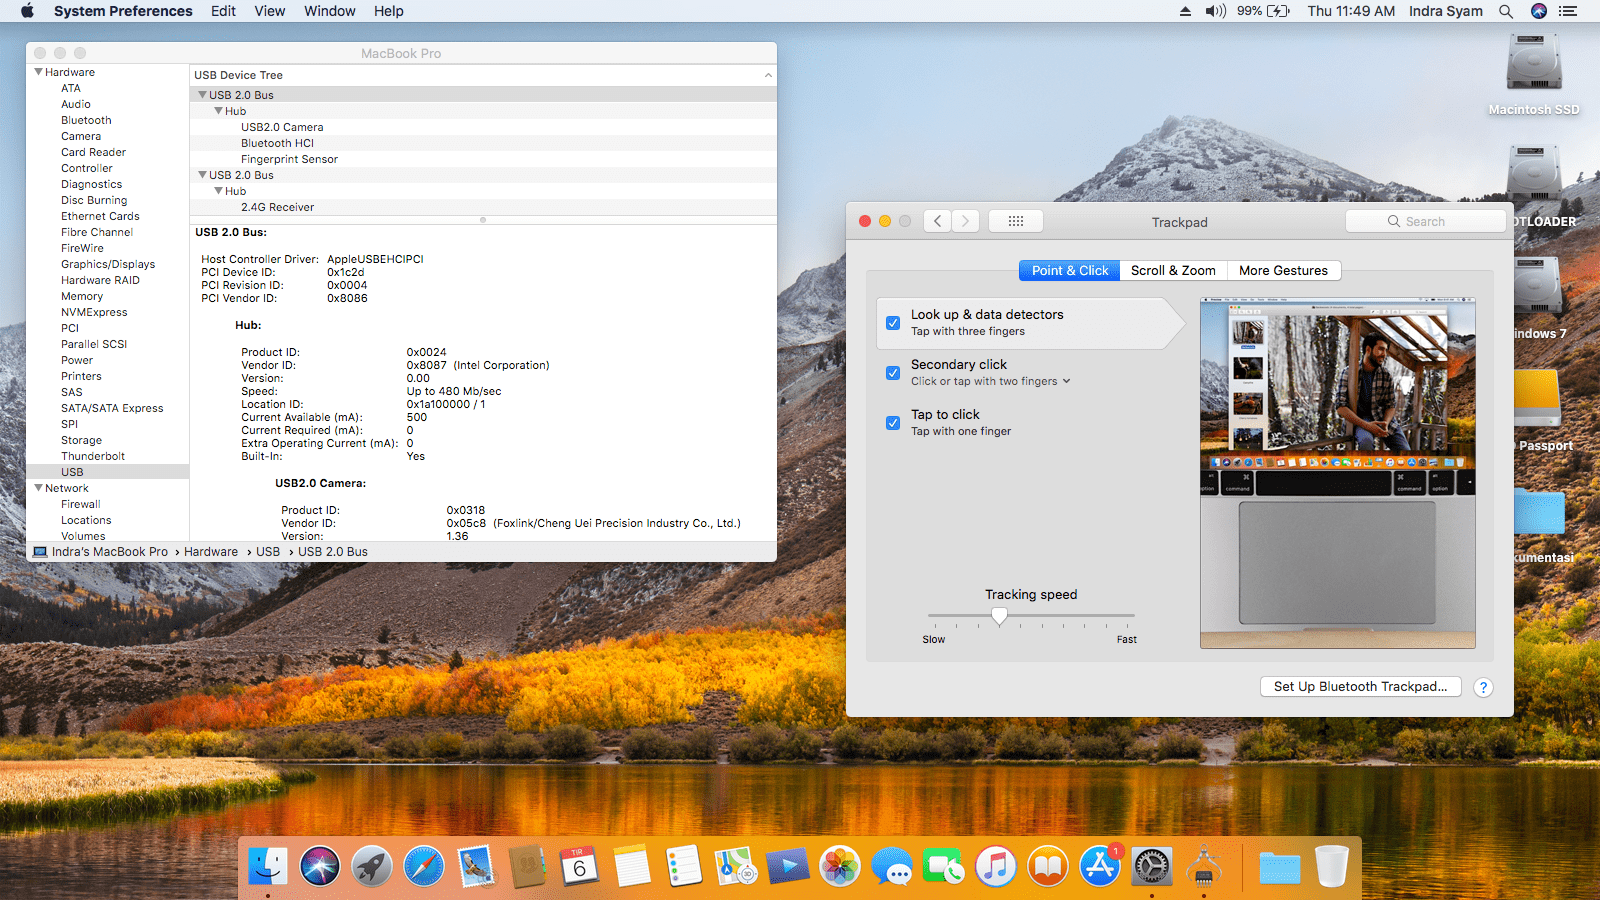The height and width of the screenshot is (900, 1600).
Task: Disable Look up & data detectors
Action: [893, 323]
